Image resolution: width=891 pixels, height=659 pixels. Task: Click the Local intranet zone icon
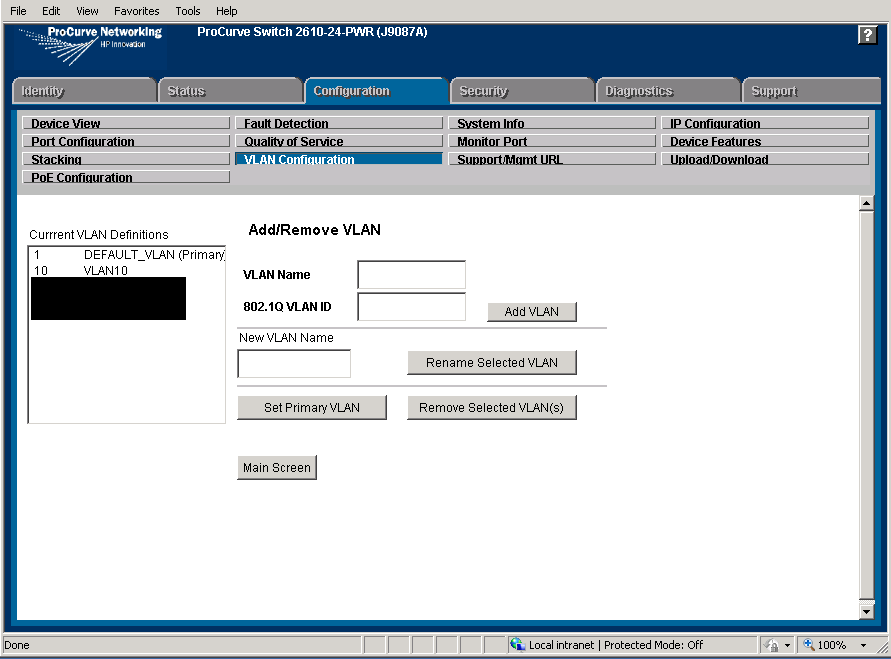pyautogui.click(x=518, y=645)
